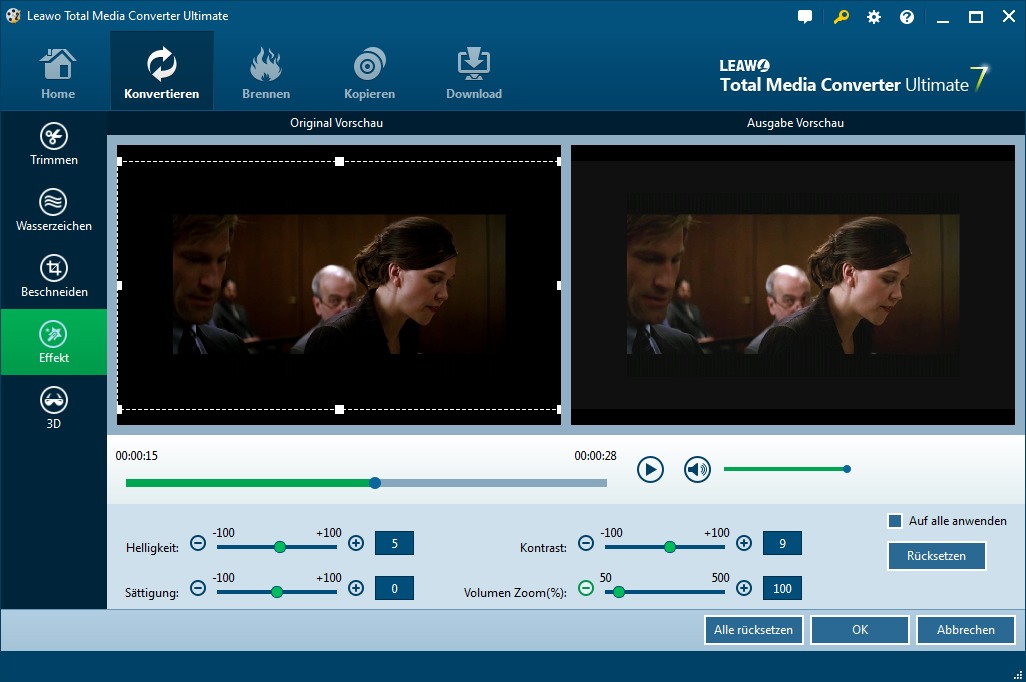This screenshot has height=682, width=1026.
Task: Open the 3D settings panel
Action: (x=54, y=408)
